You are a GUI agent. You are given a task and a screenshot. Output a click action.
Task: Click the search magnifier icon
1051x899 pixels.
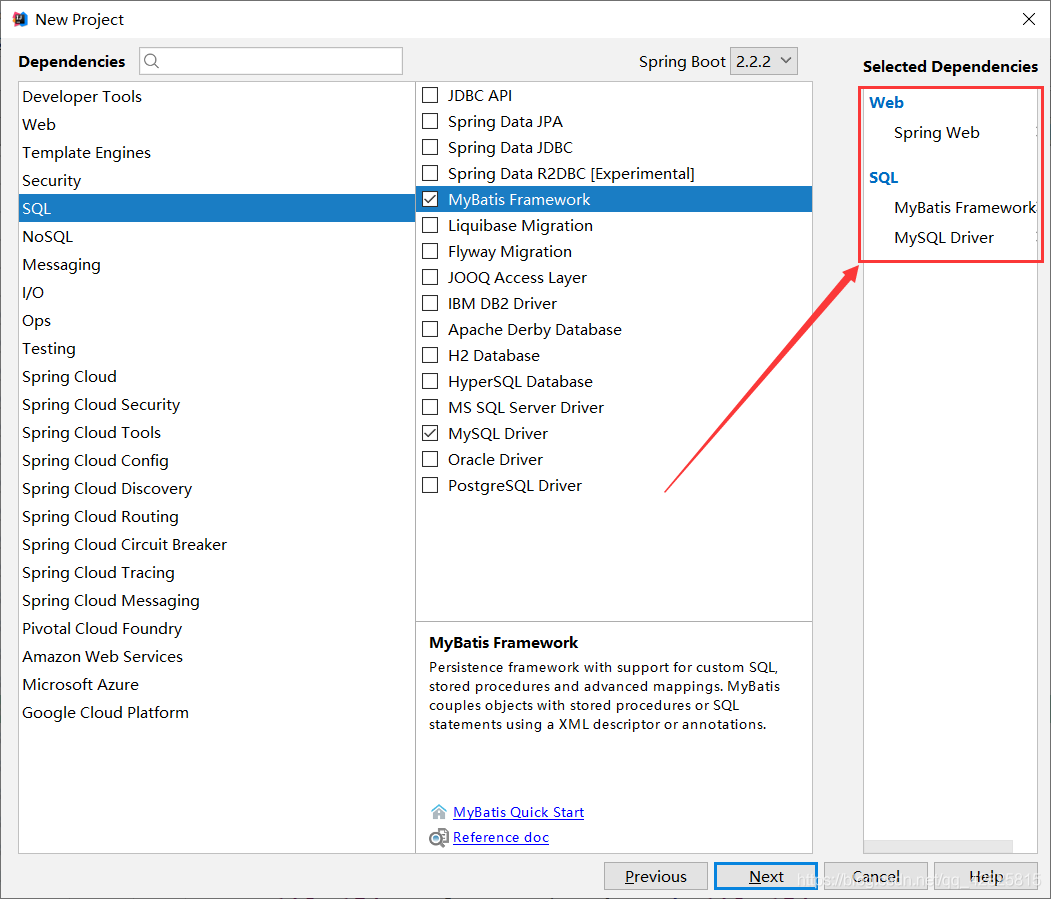152,61
